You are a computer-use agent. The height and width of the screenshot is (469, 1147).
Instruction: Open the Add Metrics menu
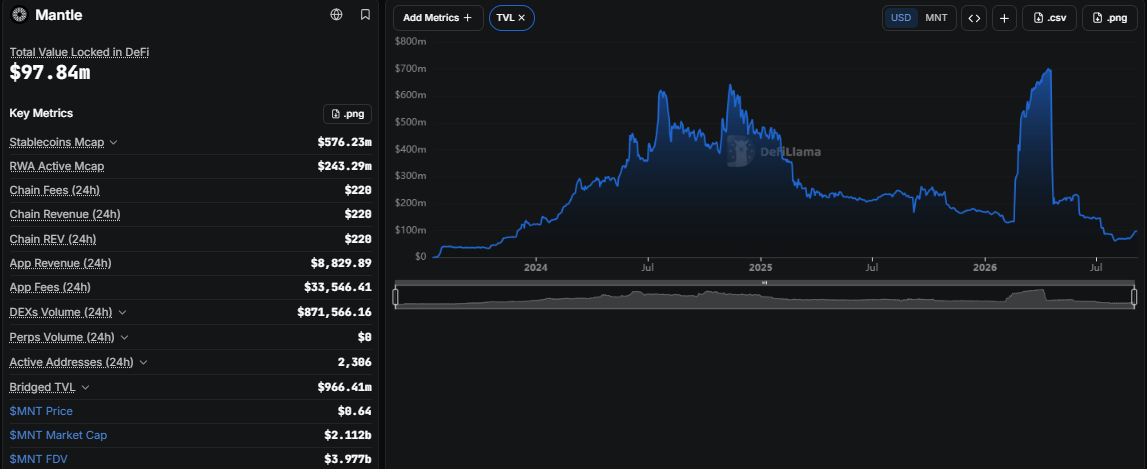pos(438,18)
